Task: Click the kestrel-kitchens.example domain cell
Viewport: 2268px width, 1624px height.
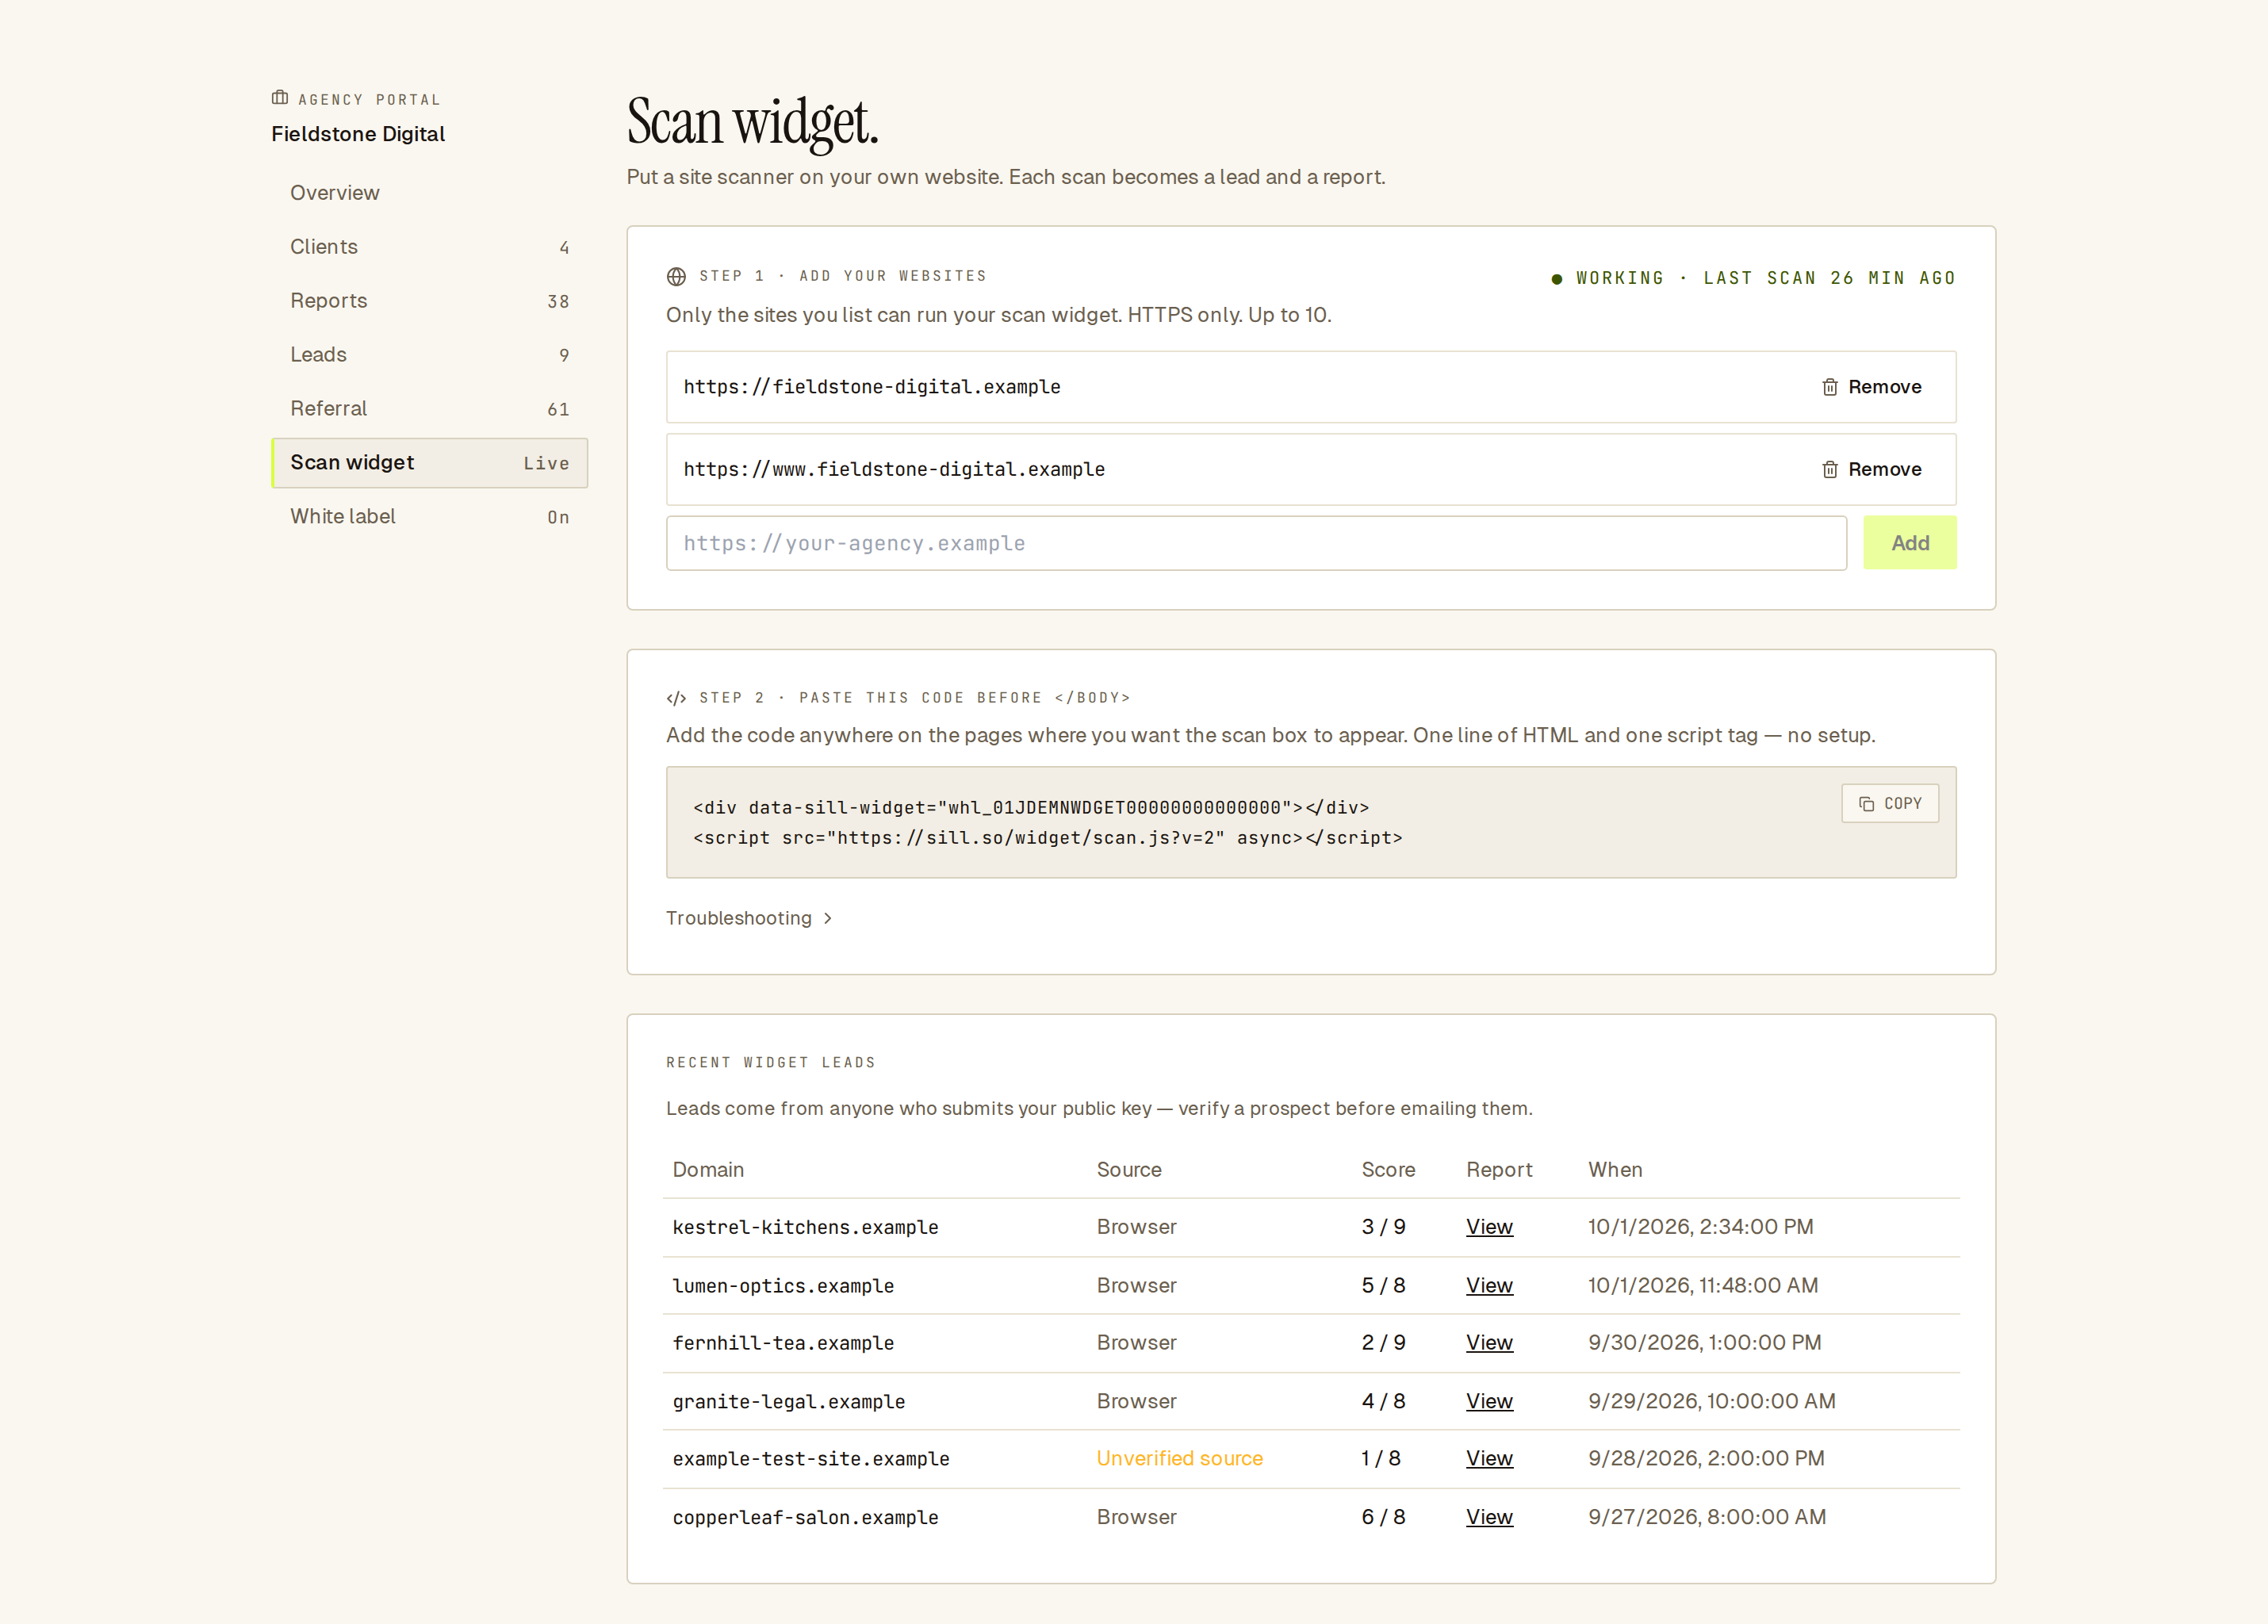Action: pos(805,1227)
